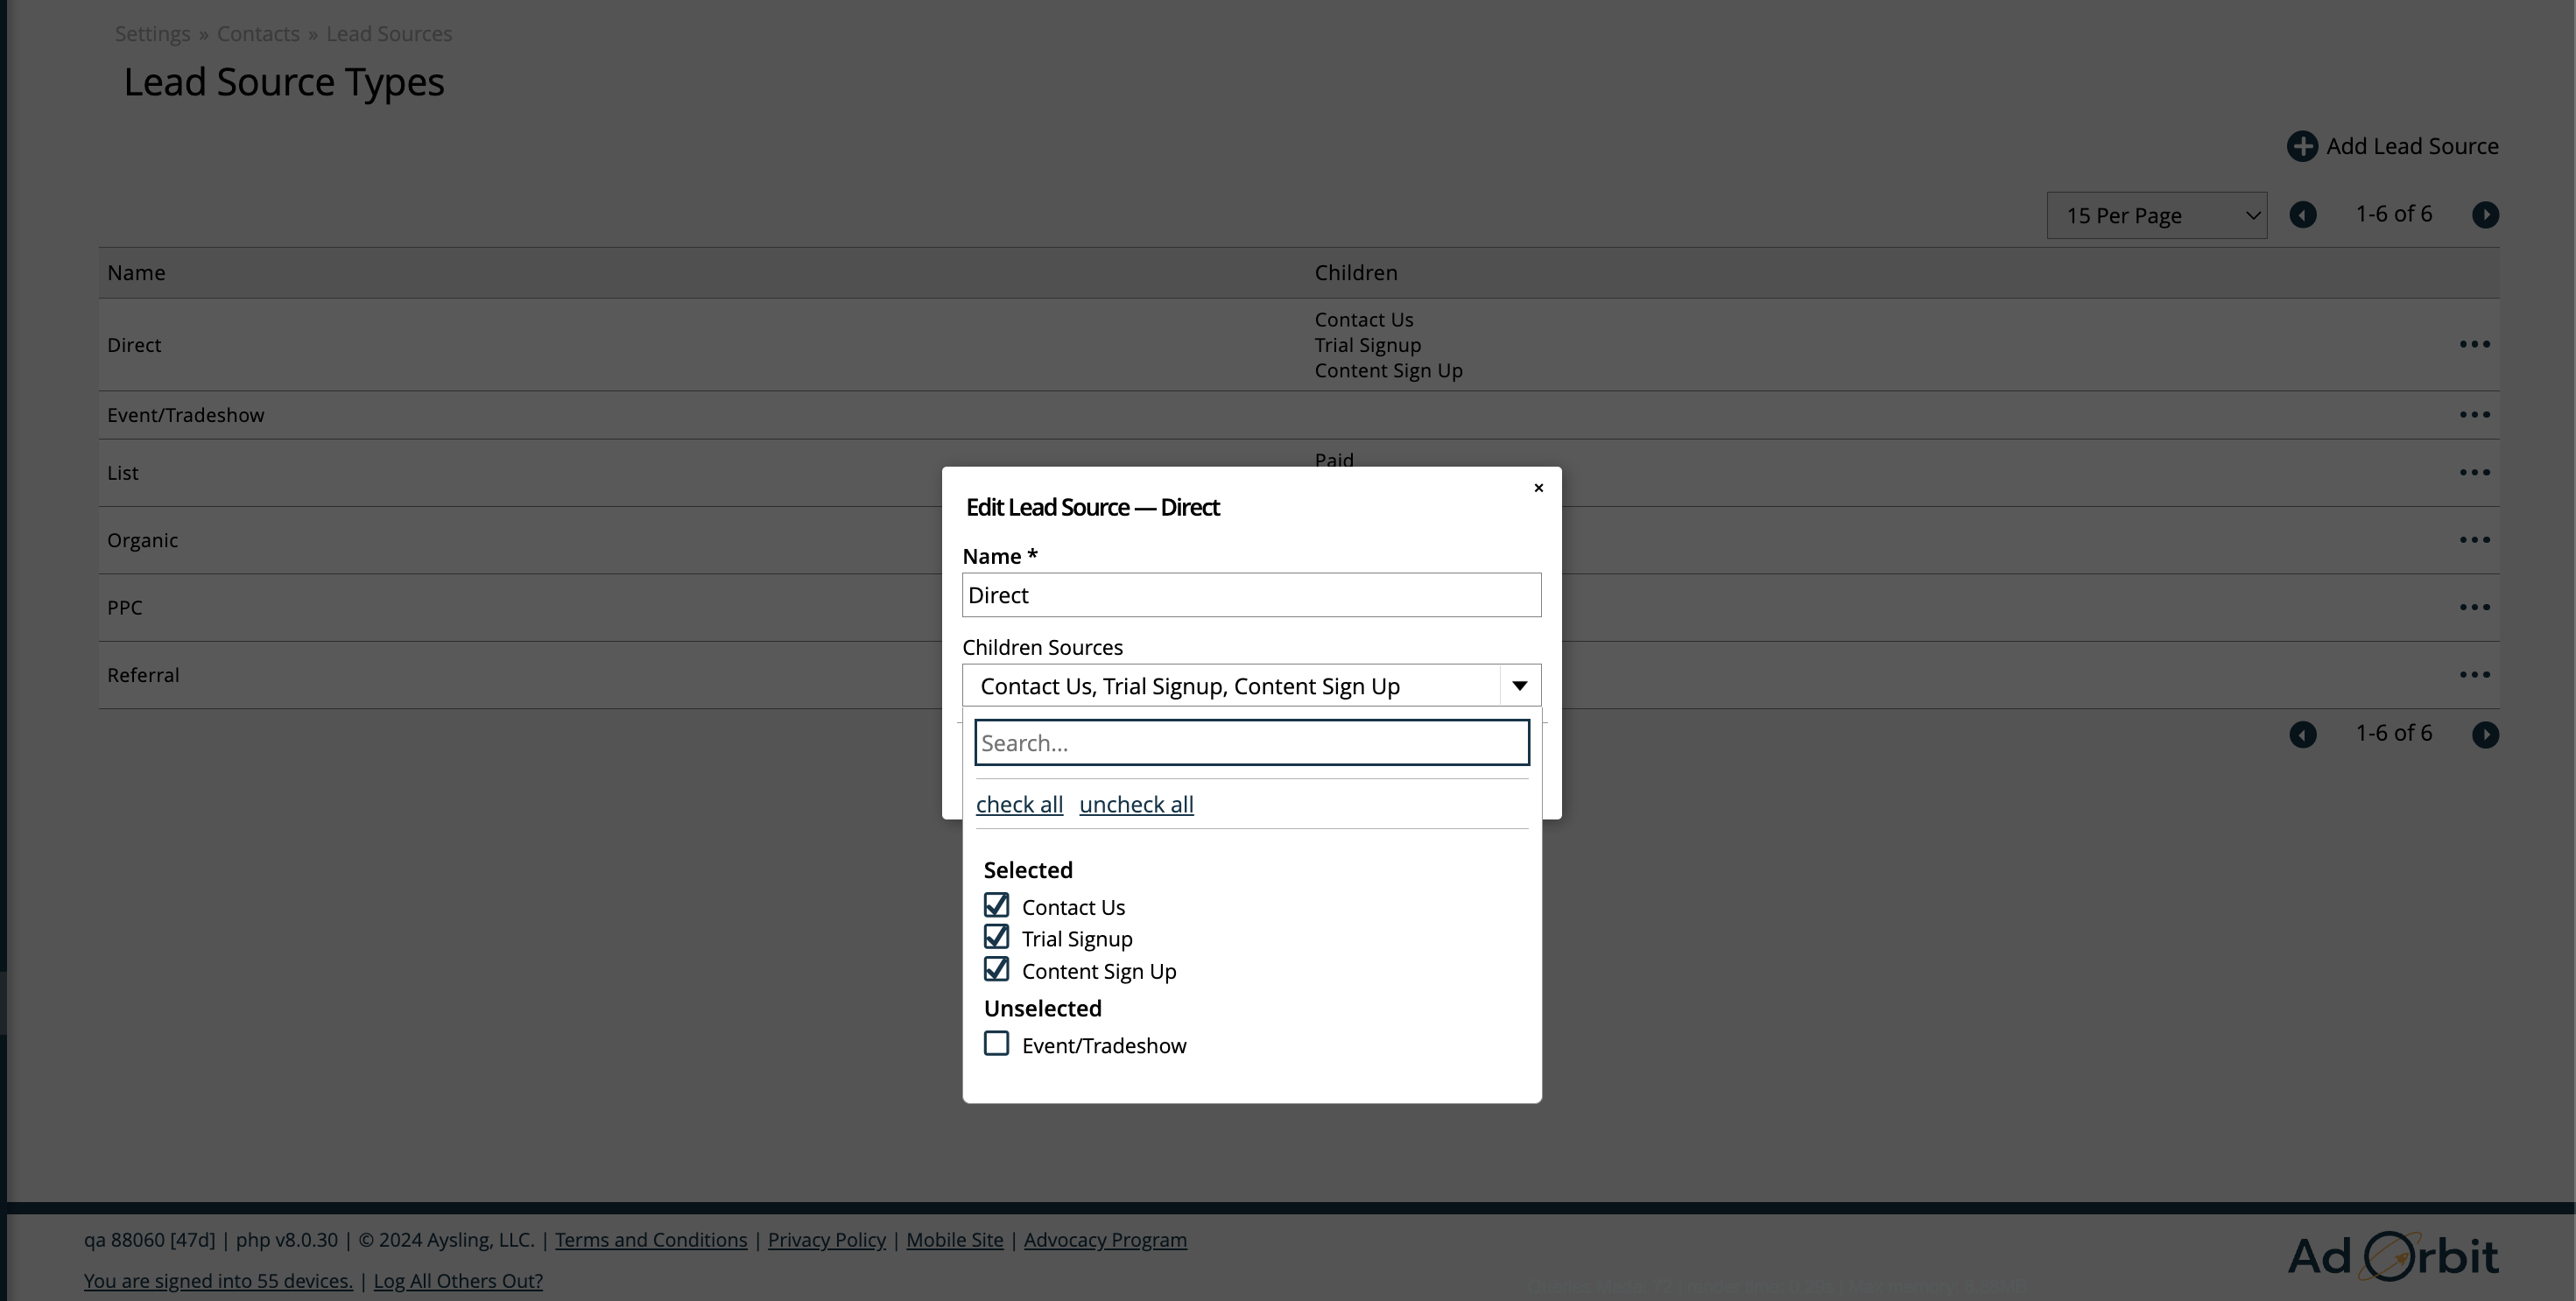
Task: Open the three-dot menu for the PPC row
Action: pyautogui.click(x=2474, y=608)
